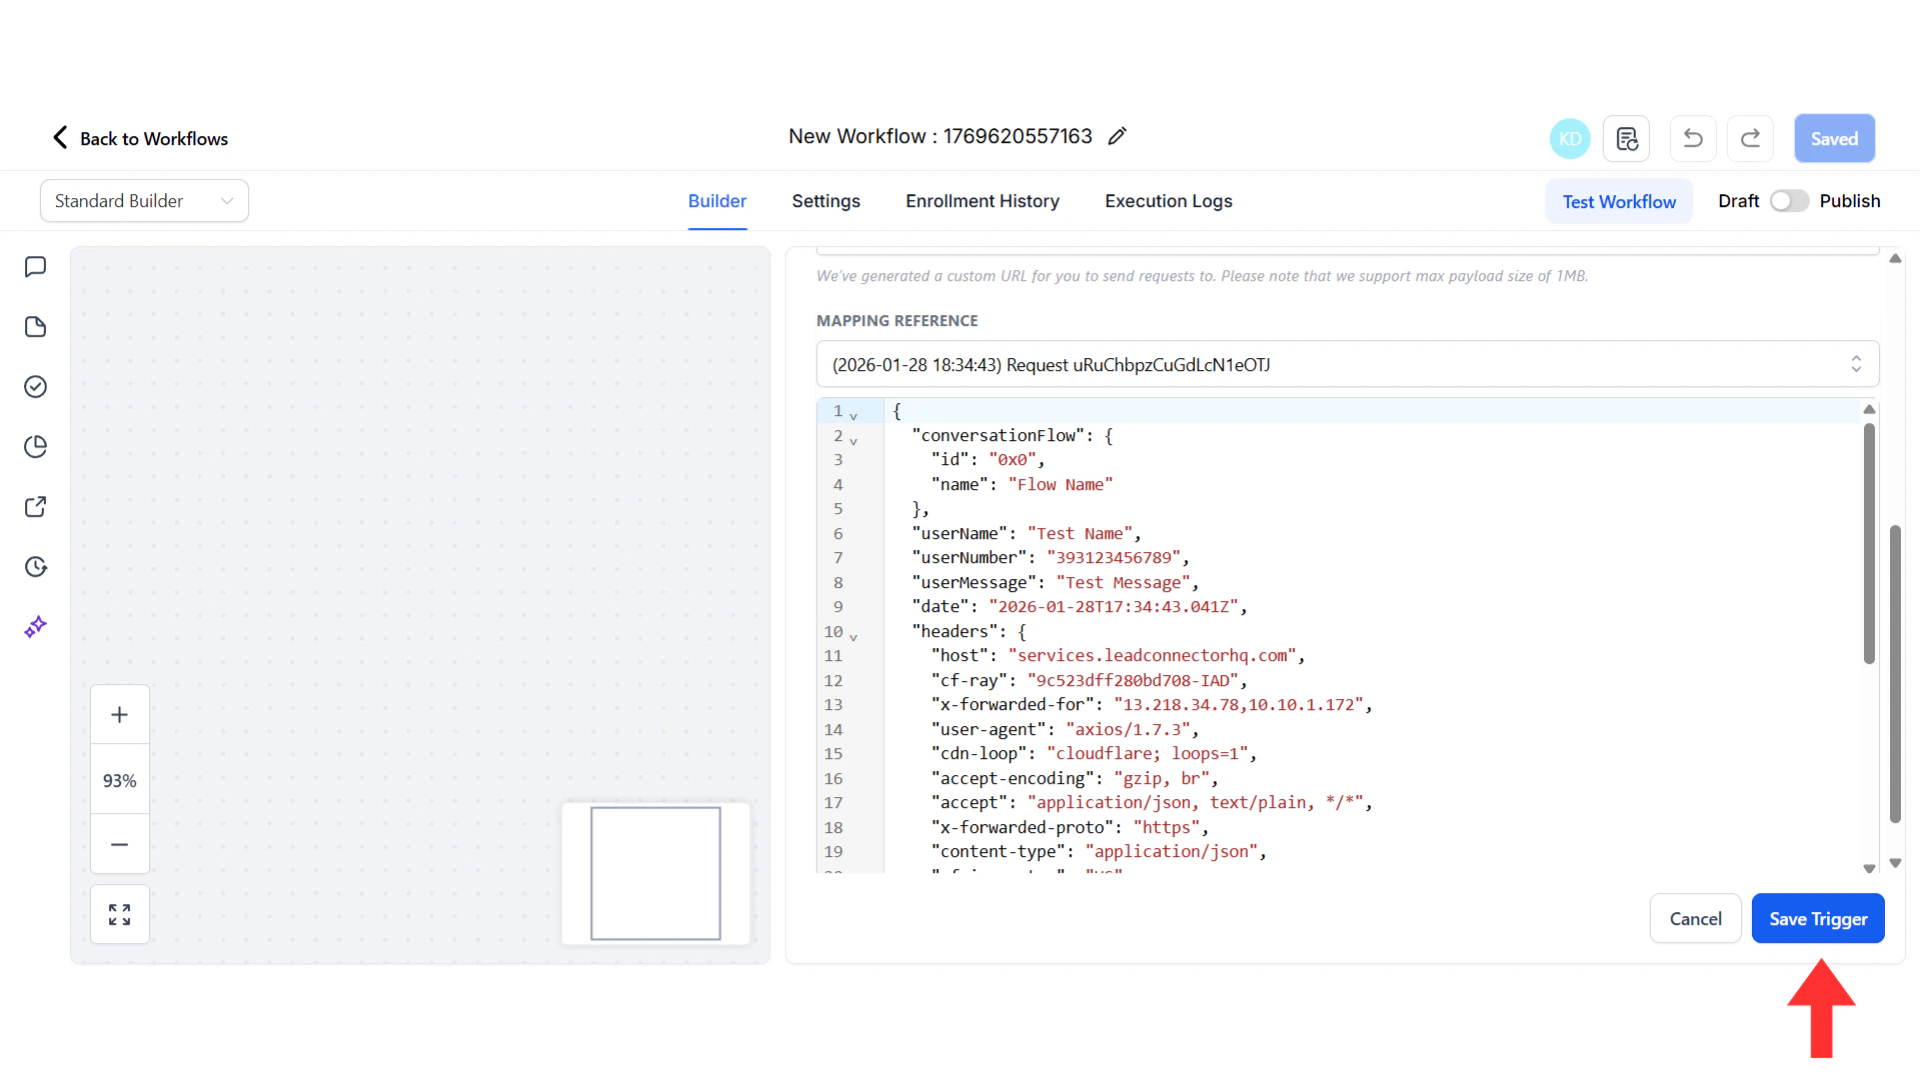
Task: Click the AI sparkle icon in sidebar
Action: [35, 627]
